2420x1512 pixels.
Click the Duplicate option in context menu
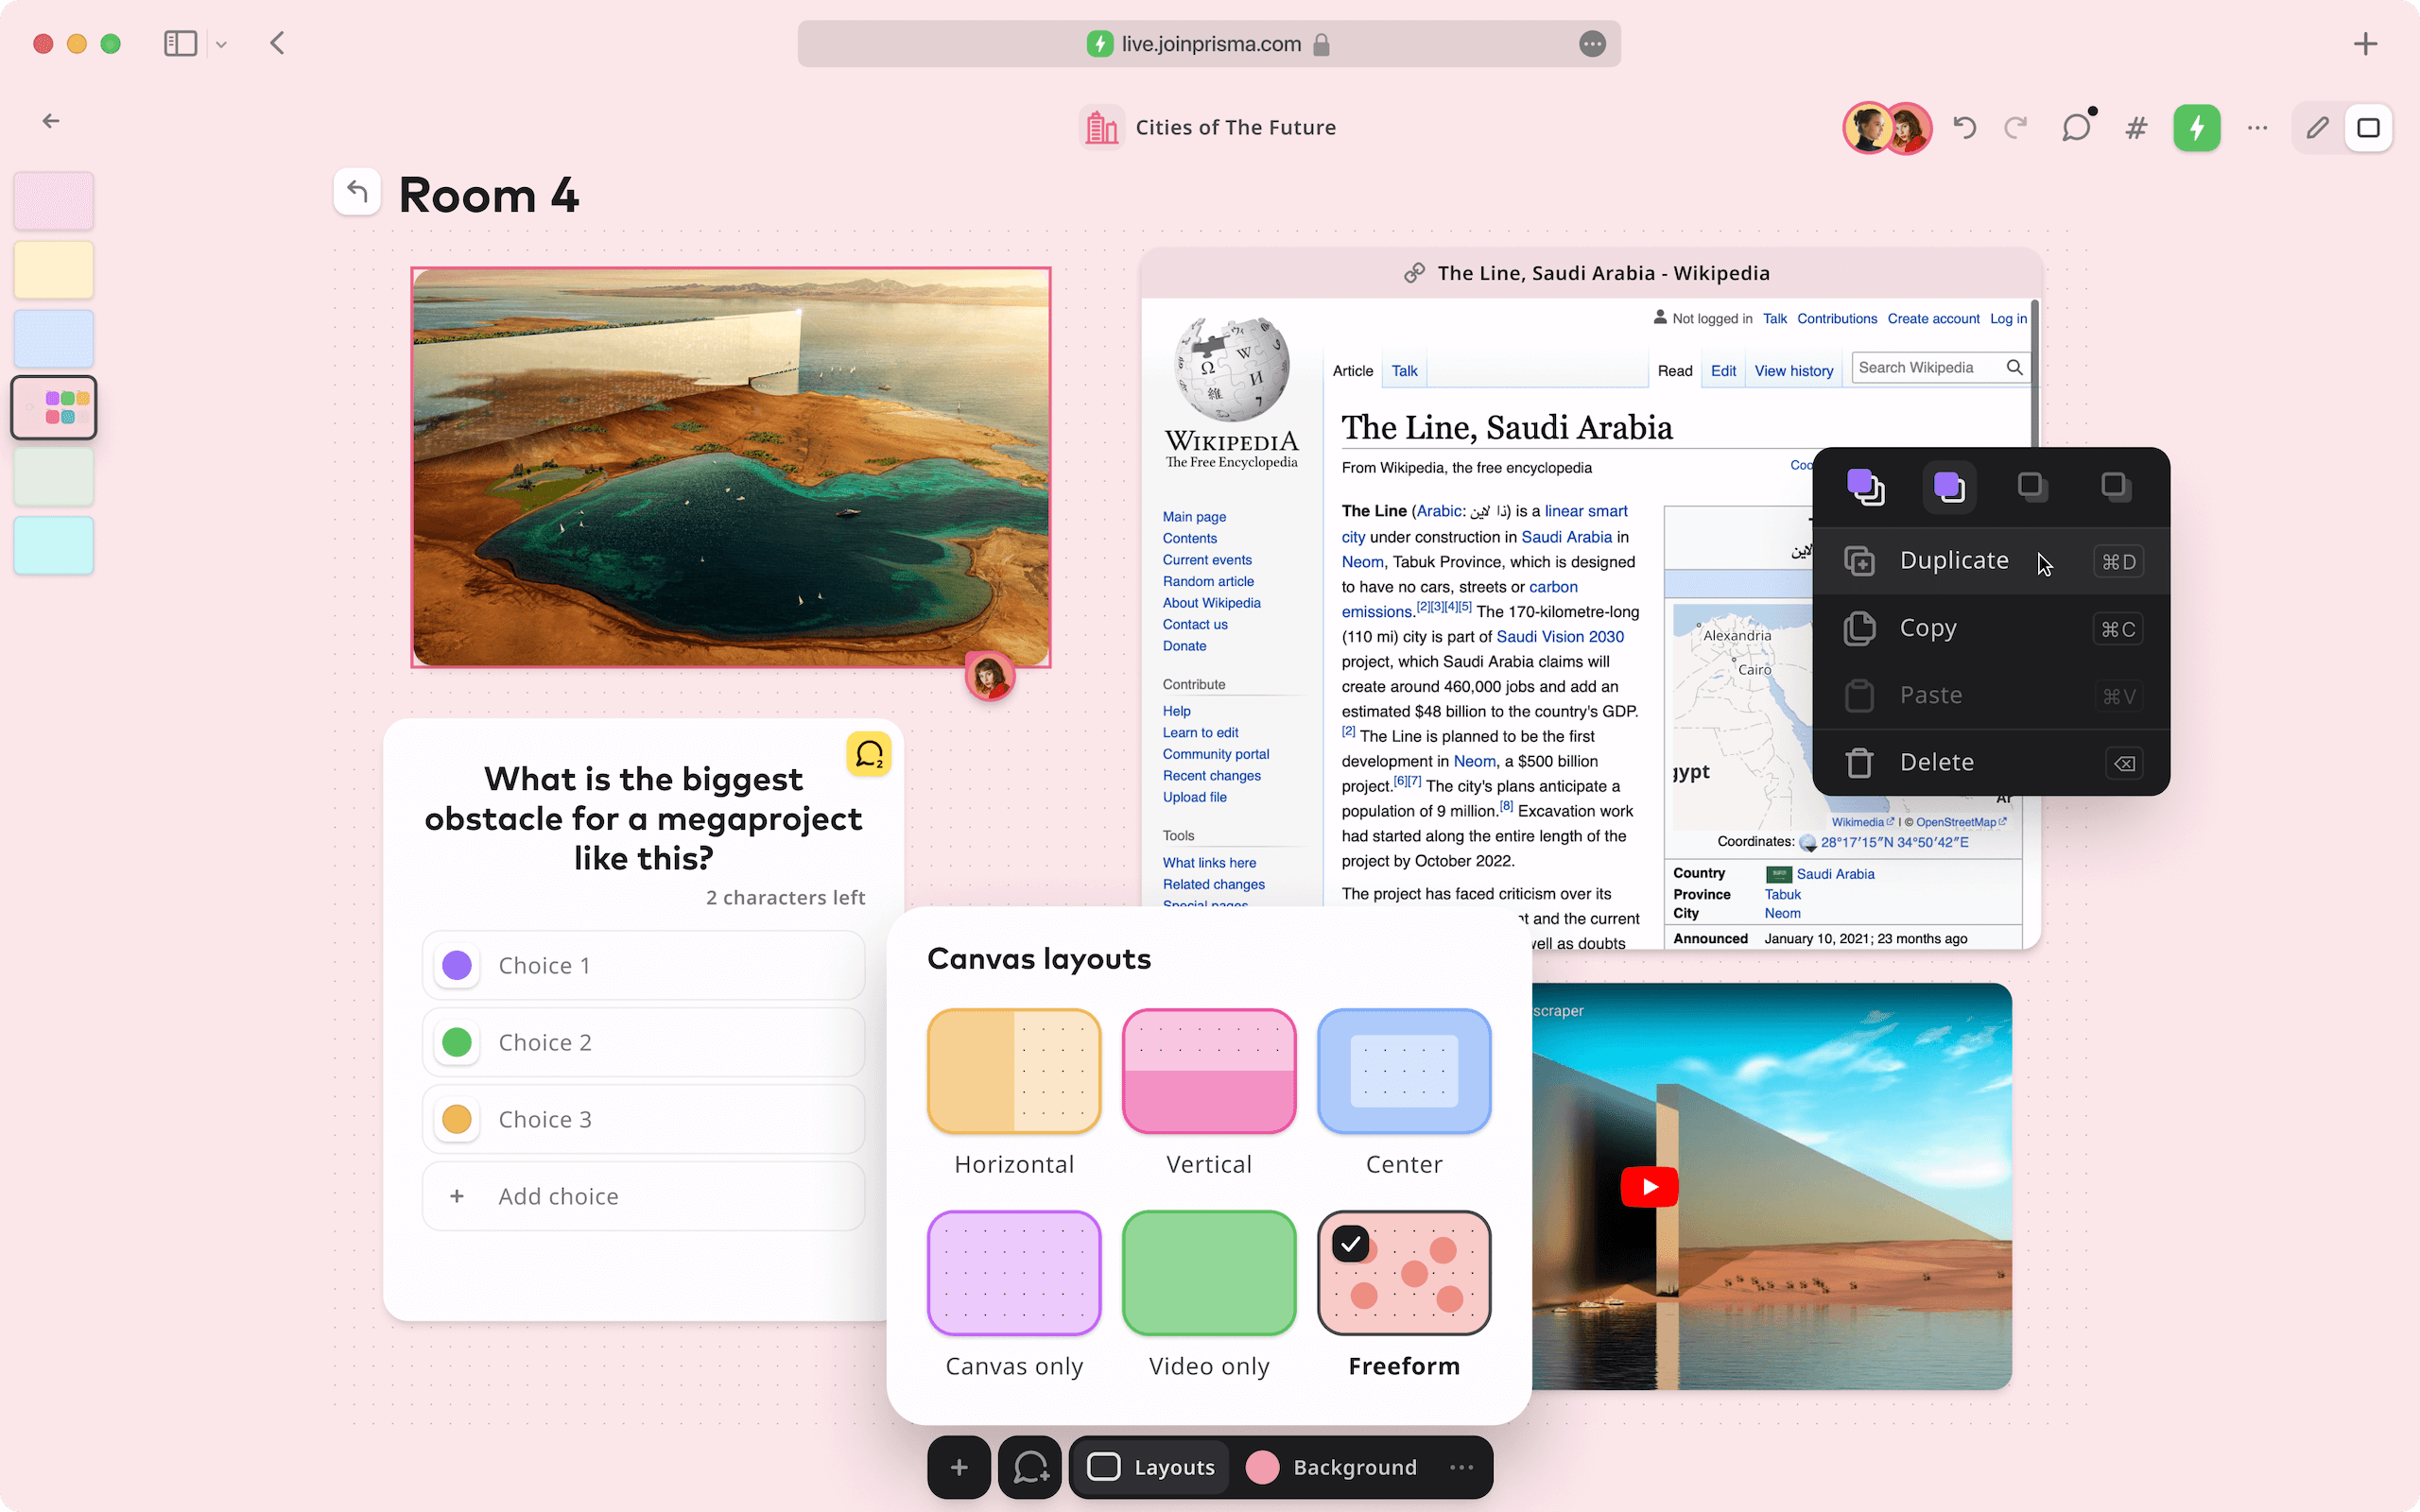[x=1955, y=559]
